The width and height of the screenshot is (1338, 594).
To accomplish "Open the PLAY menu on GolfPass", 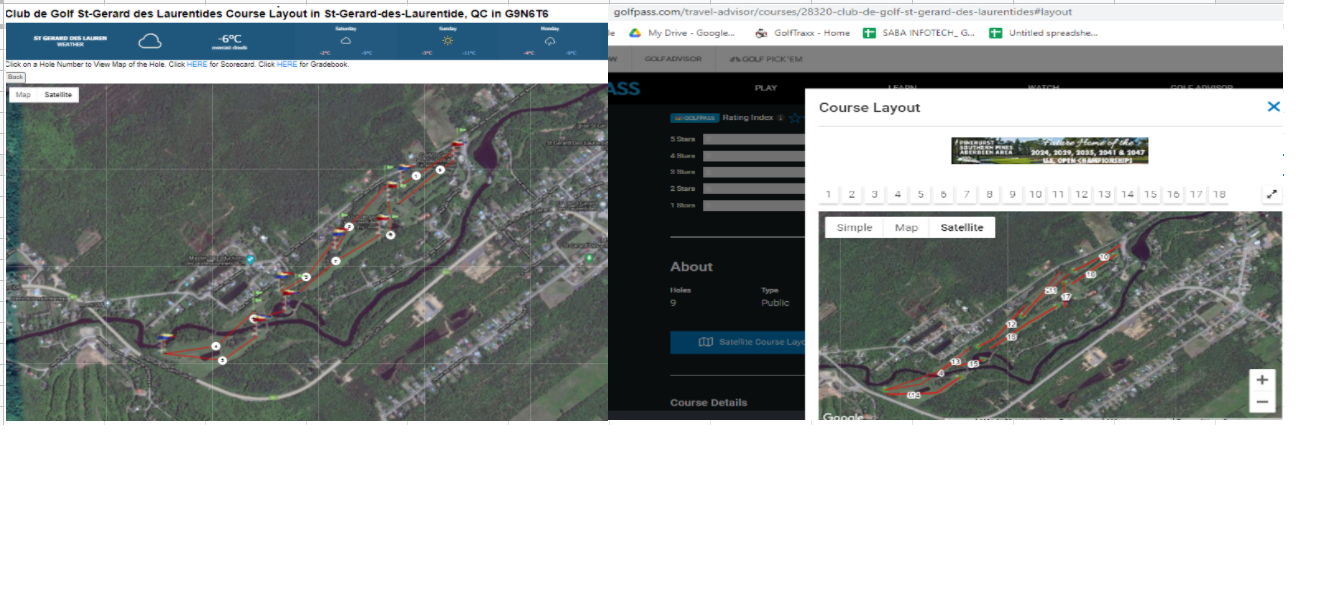I will 766,88.
